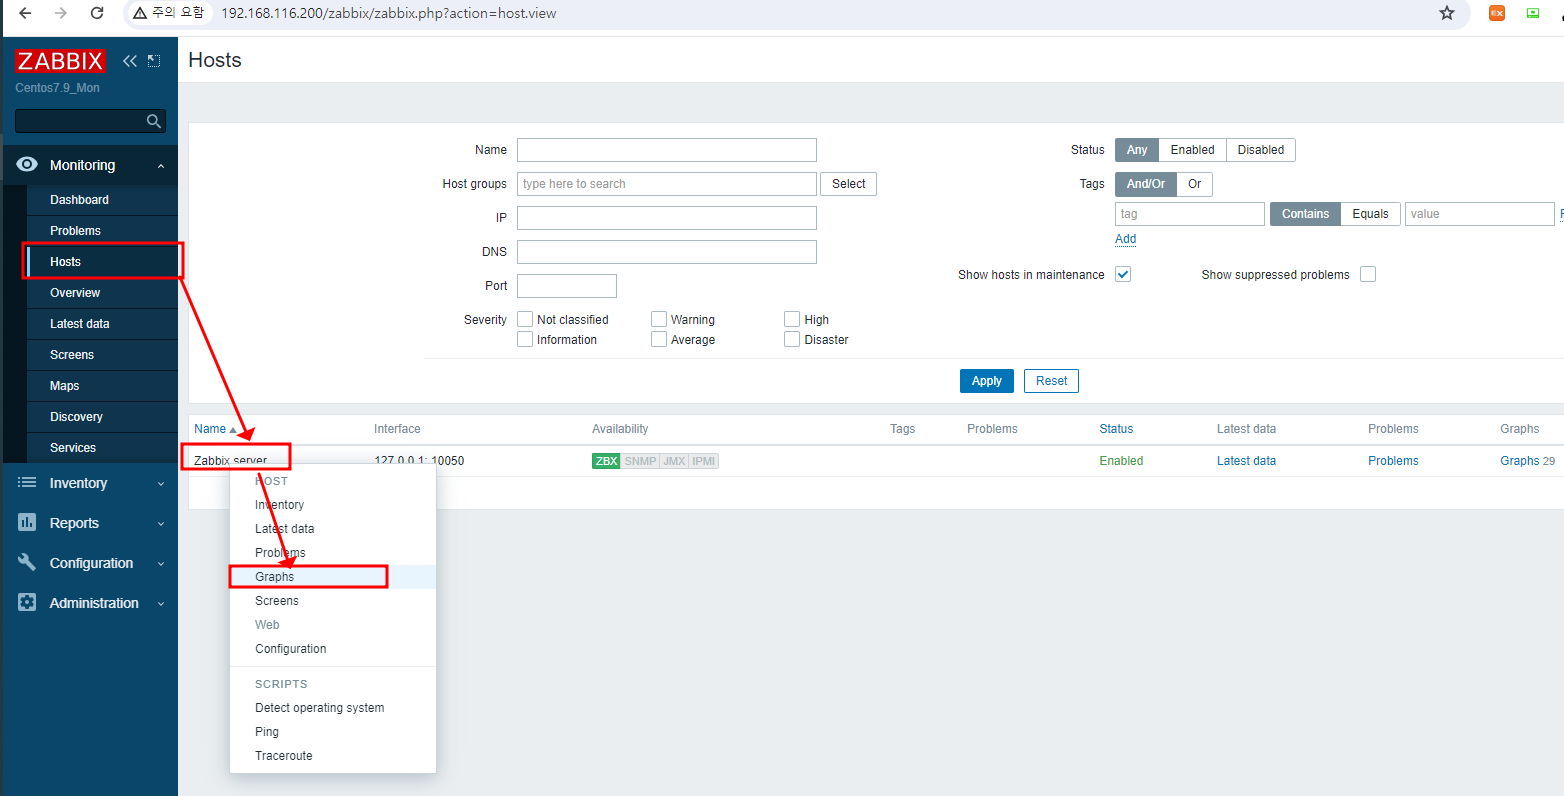Viewport: 1564px width, 796px height.
Task: Set Status filter to Any
Action: [x=1137, y=150]
